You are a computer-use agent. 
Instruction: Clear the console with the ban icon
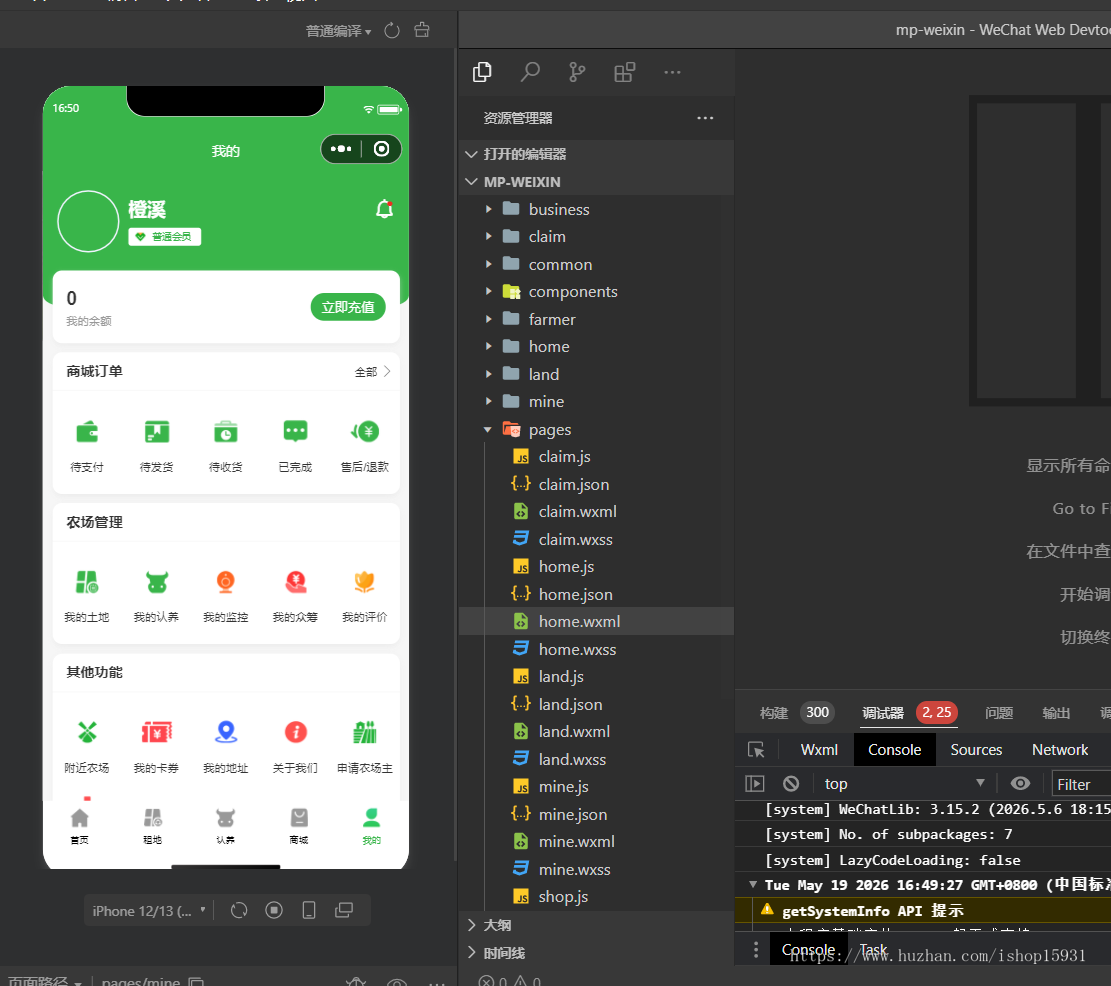tap(791, 783)
